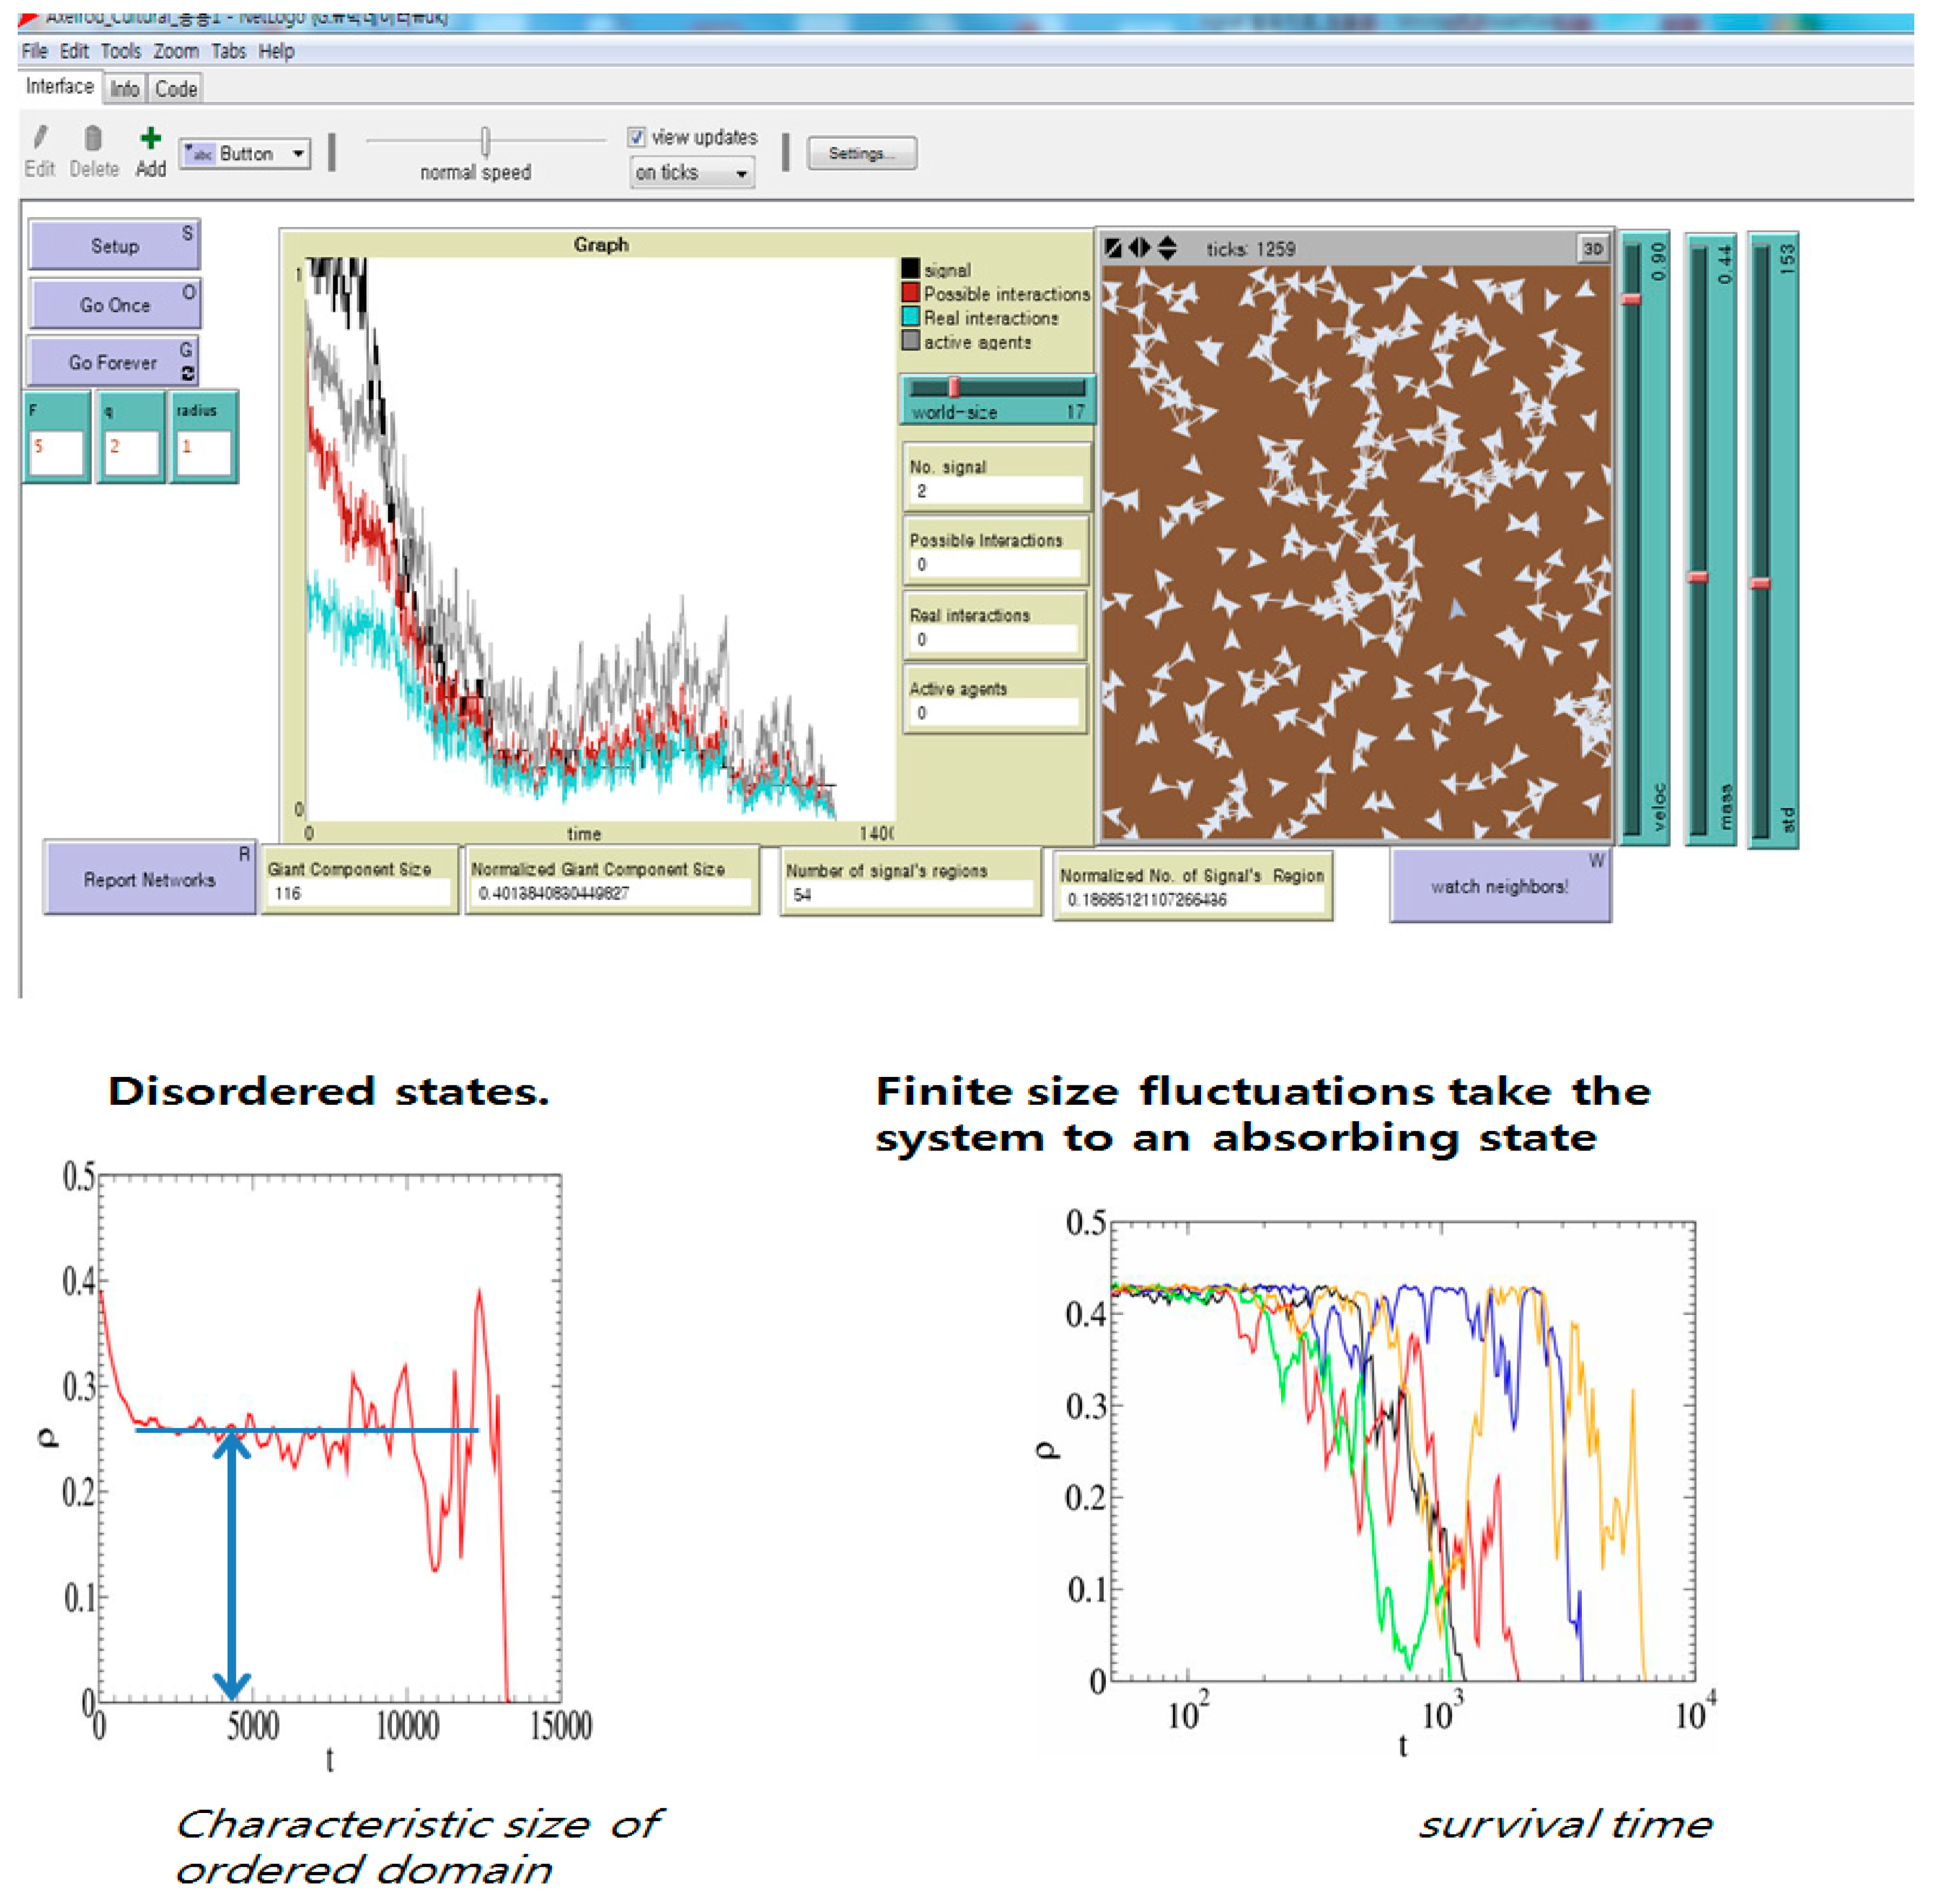The image size is (1936, 1904).
Task: Click the horizontal resize arrows in view header
Action: tap(1139, 248)
